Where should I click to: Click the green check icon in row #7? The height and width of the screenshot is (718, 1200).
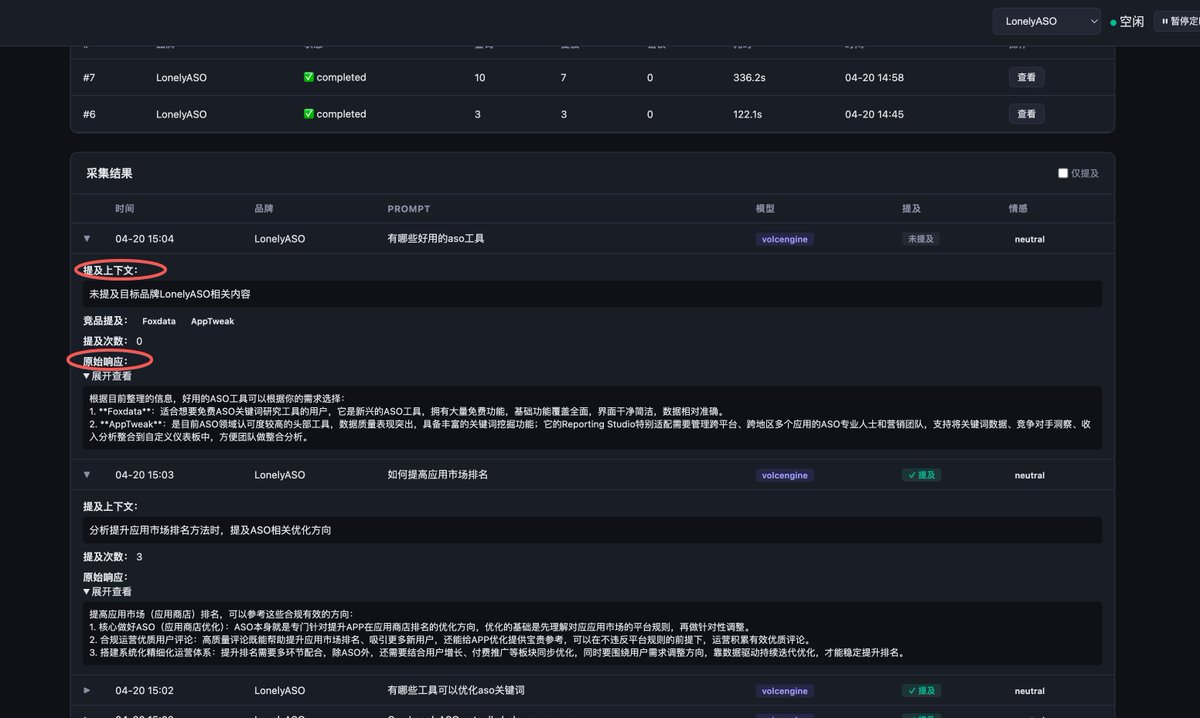tap(309, 77)
